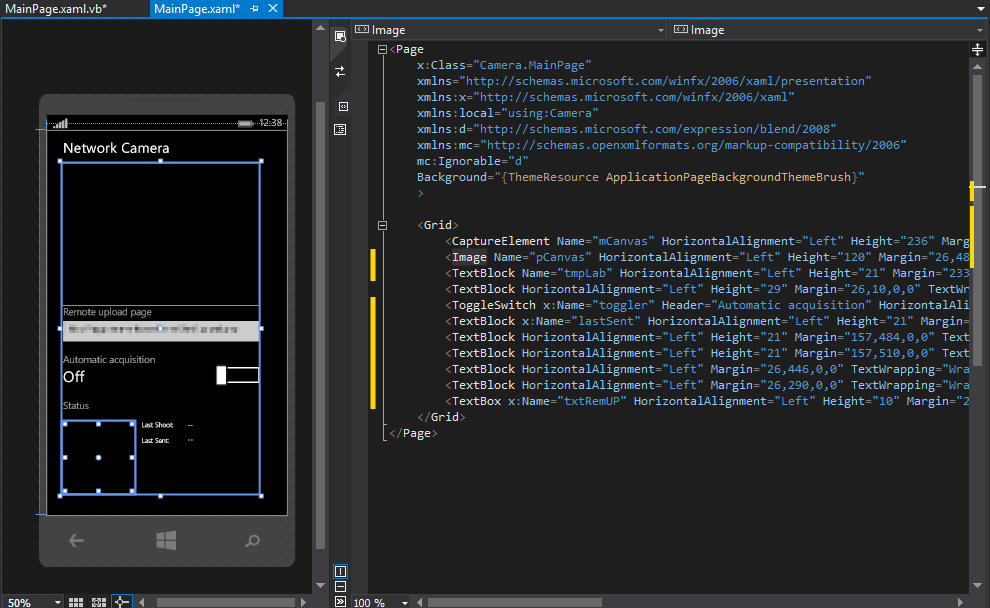Collapse the Page element in XAML
990x608 pixels.
[383, 49]
